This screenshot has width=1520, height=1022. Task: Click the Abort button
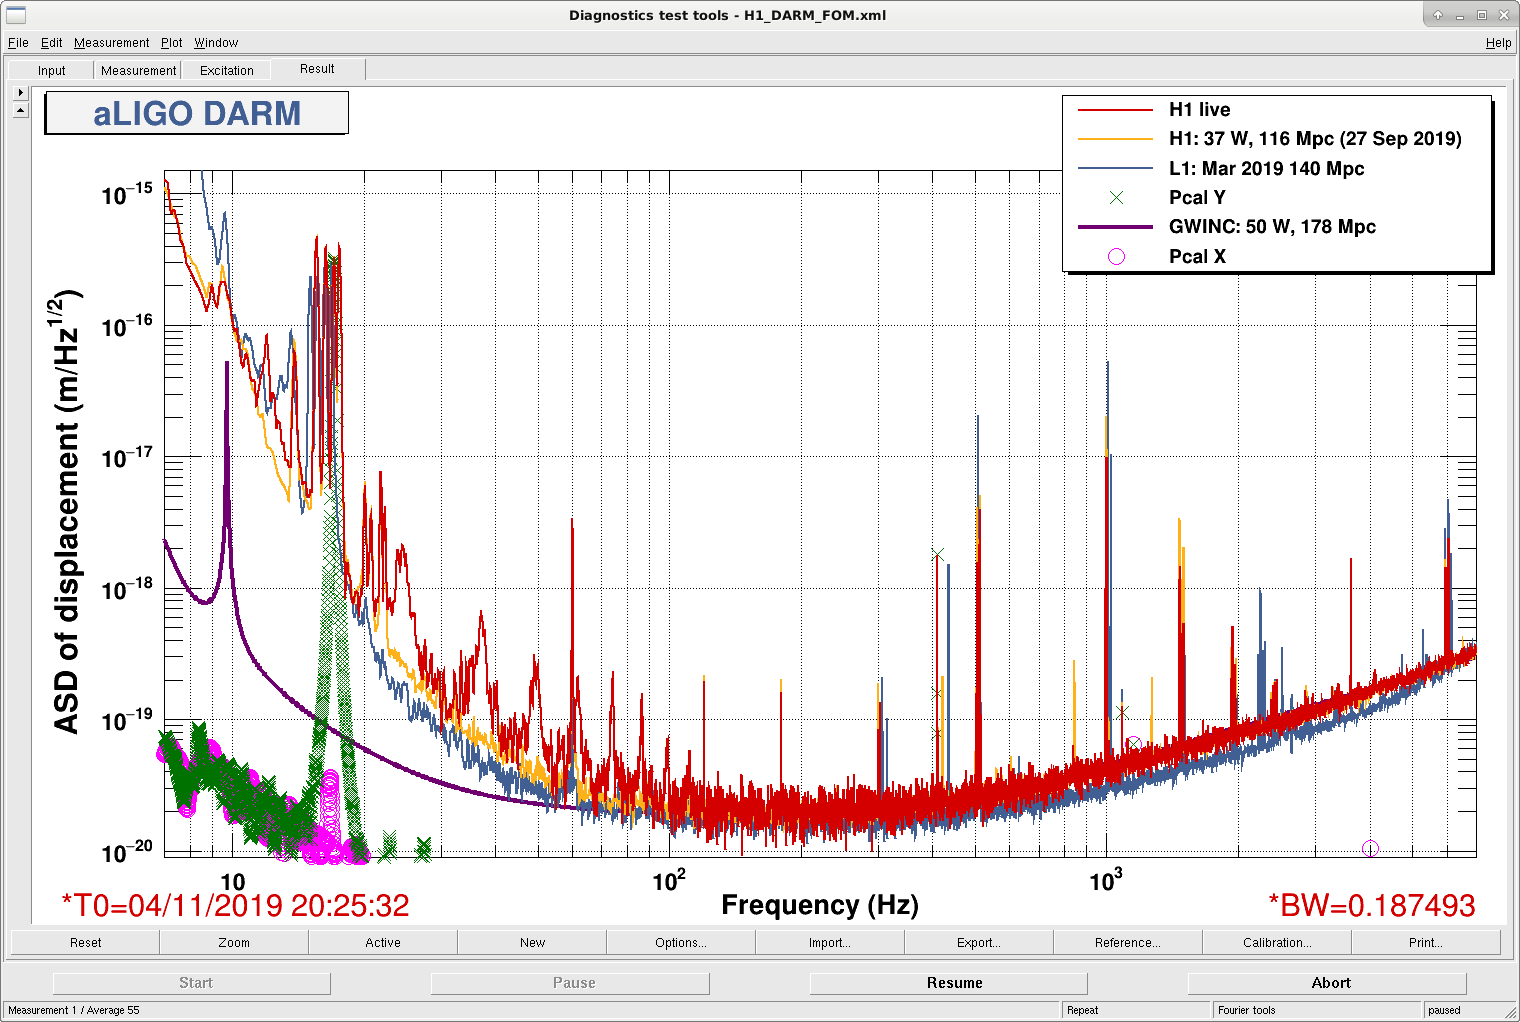(1331, 983)
